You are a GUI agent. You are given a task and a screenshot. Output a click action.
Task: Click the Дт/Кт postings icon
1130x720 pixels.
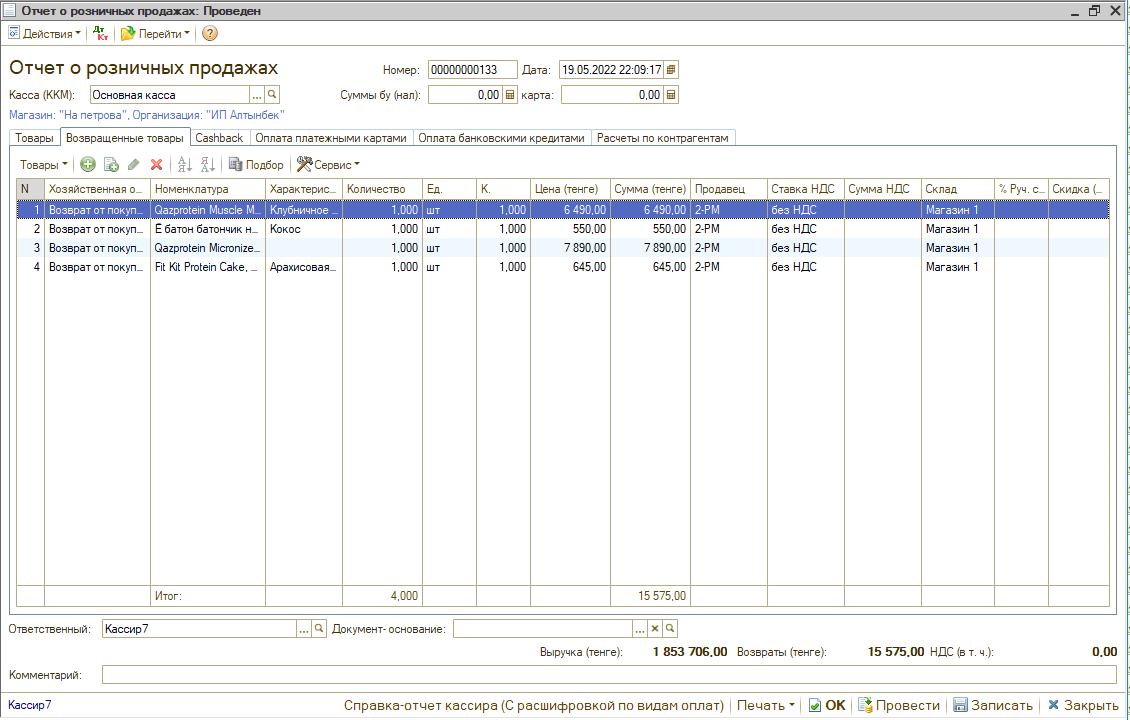pyautogui.click(x=100, y=33)
